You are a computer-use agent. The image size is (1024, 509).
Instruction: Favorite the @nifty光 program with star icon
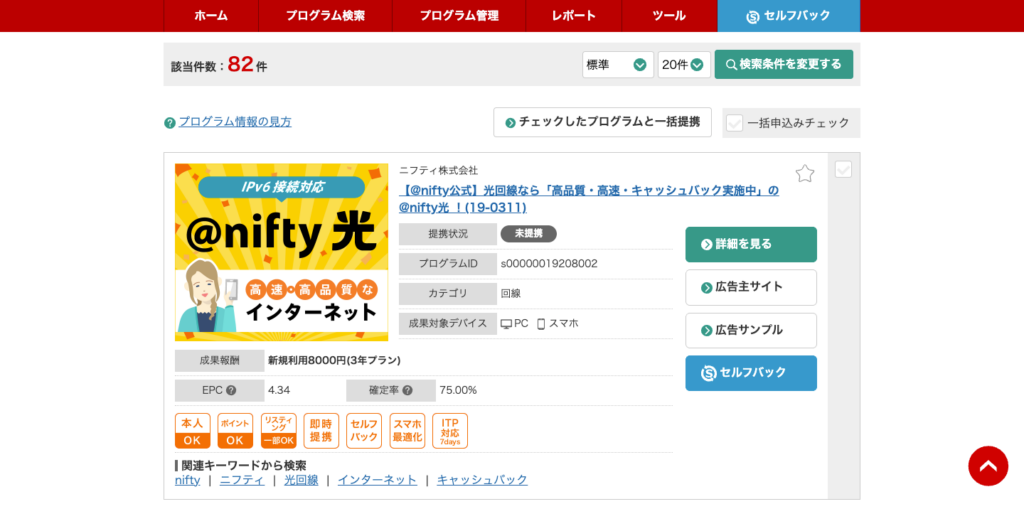(805, 173)
